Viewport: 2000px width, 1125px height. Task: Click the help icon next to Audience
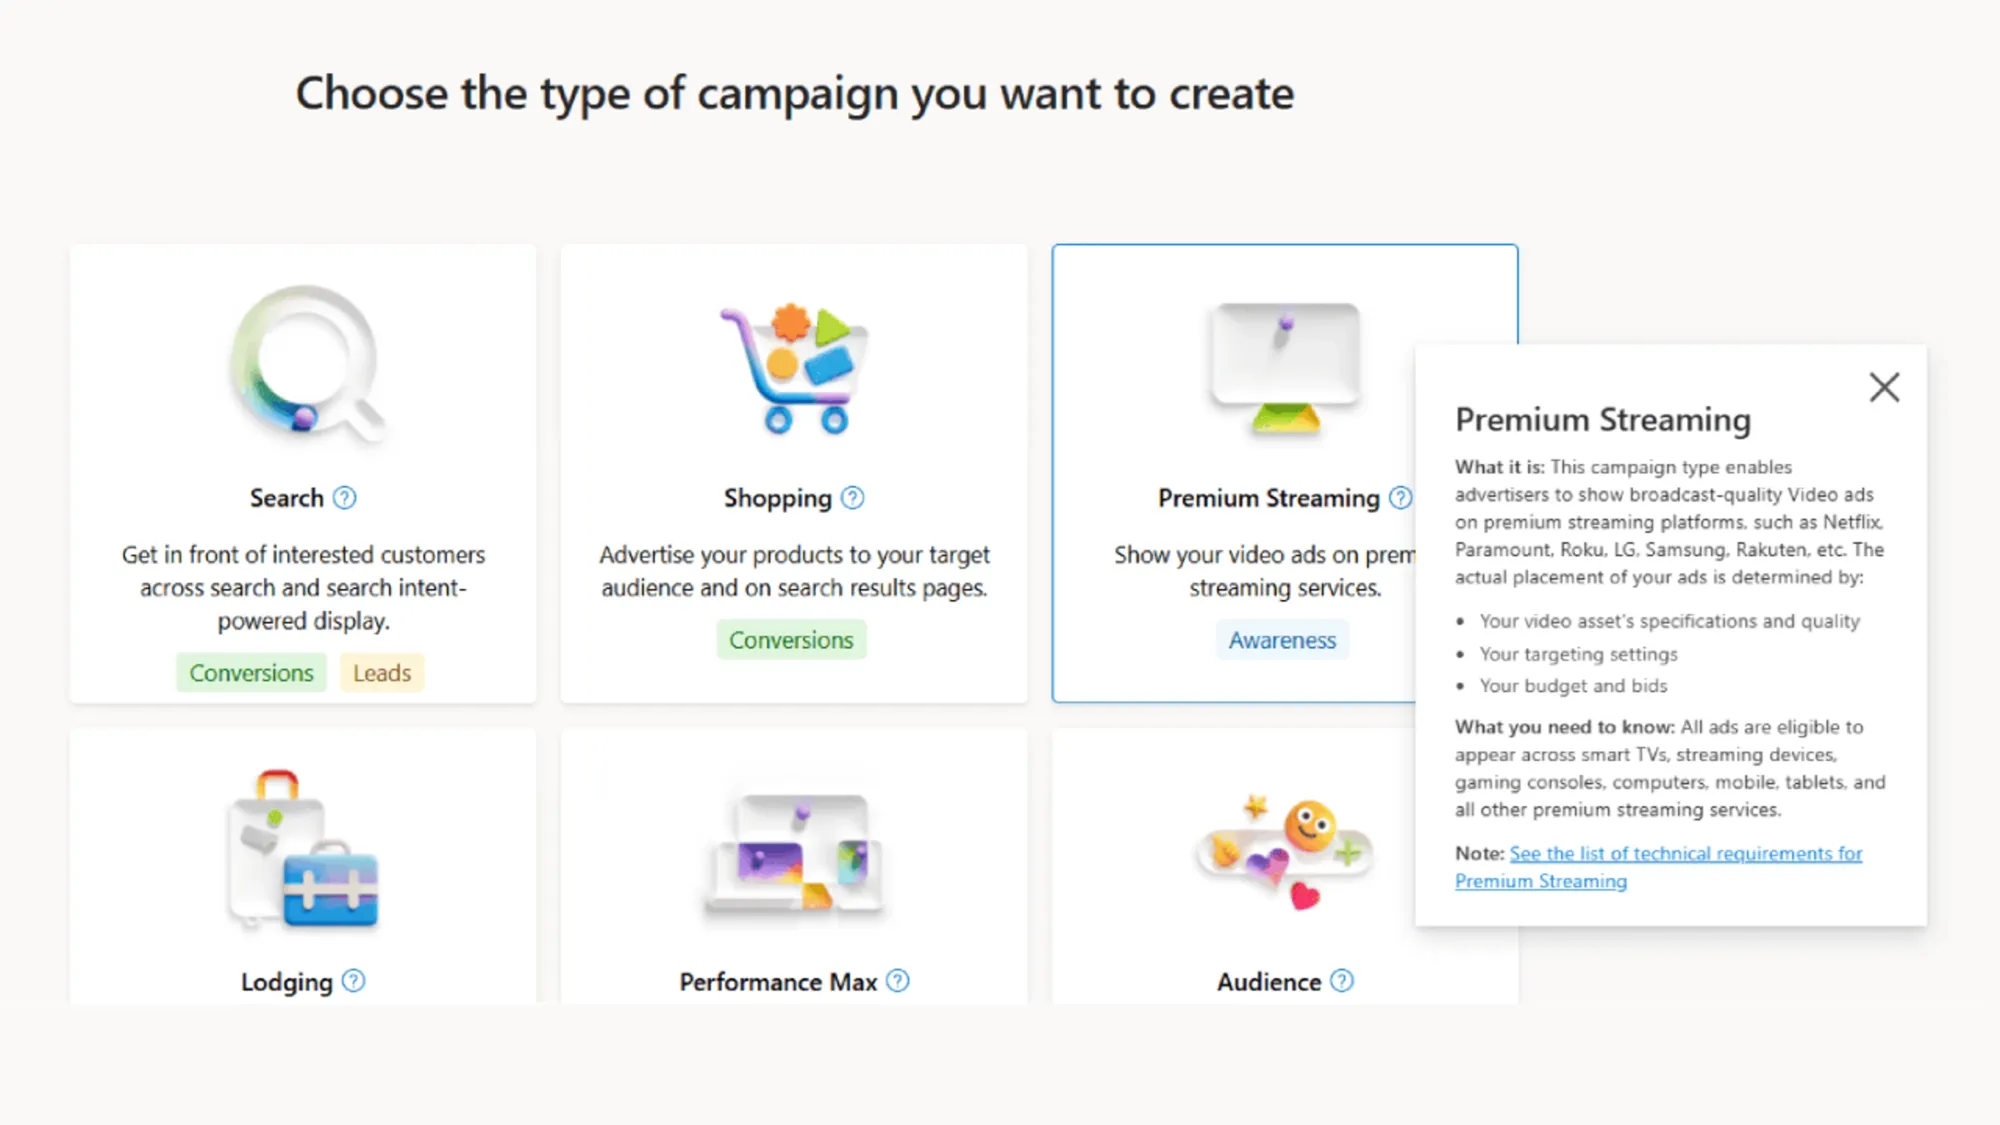(1342, 981)
